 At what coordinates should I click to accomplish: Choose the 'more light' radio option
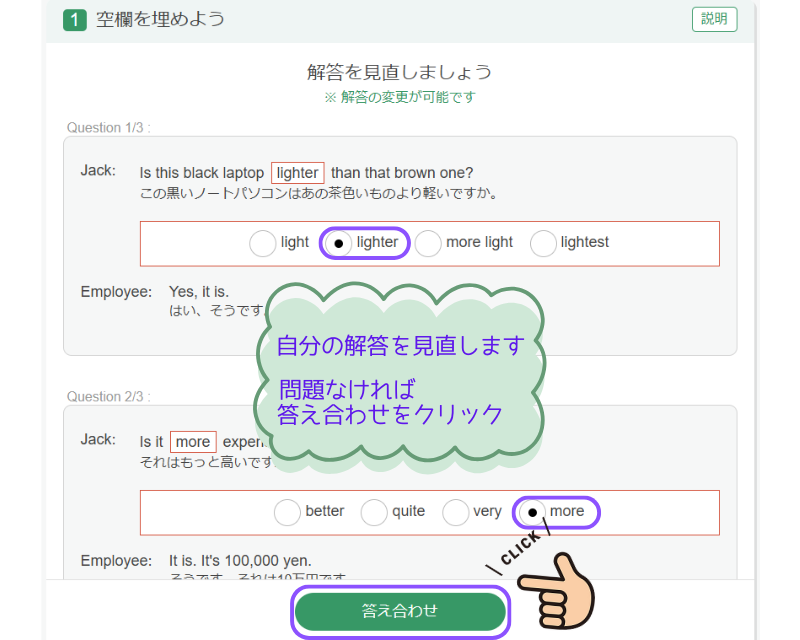pos(428,243)
